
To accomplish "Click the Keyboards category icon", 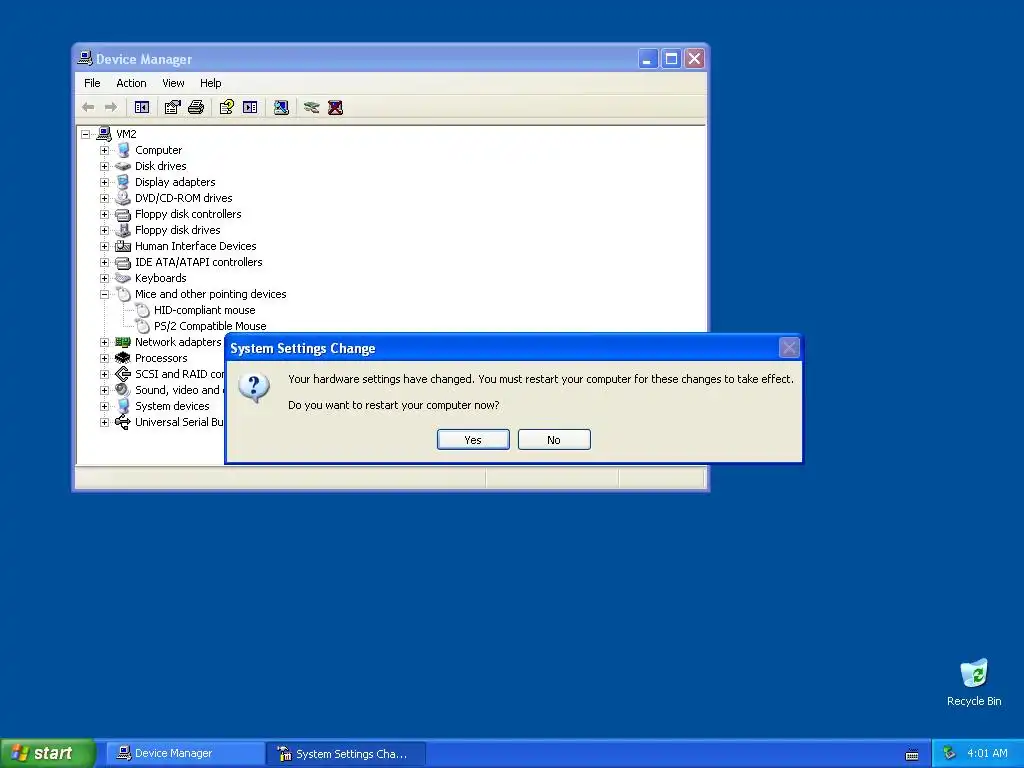I will (123, 278).
